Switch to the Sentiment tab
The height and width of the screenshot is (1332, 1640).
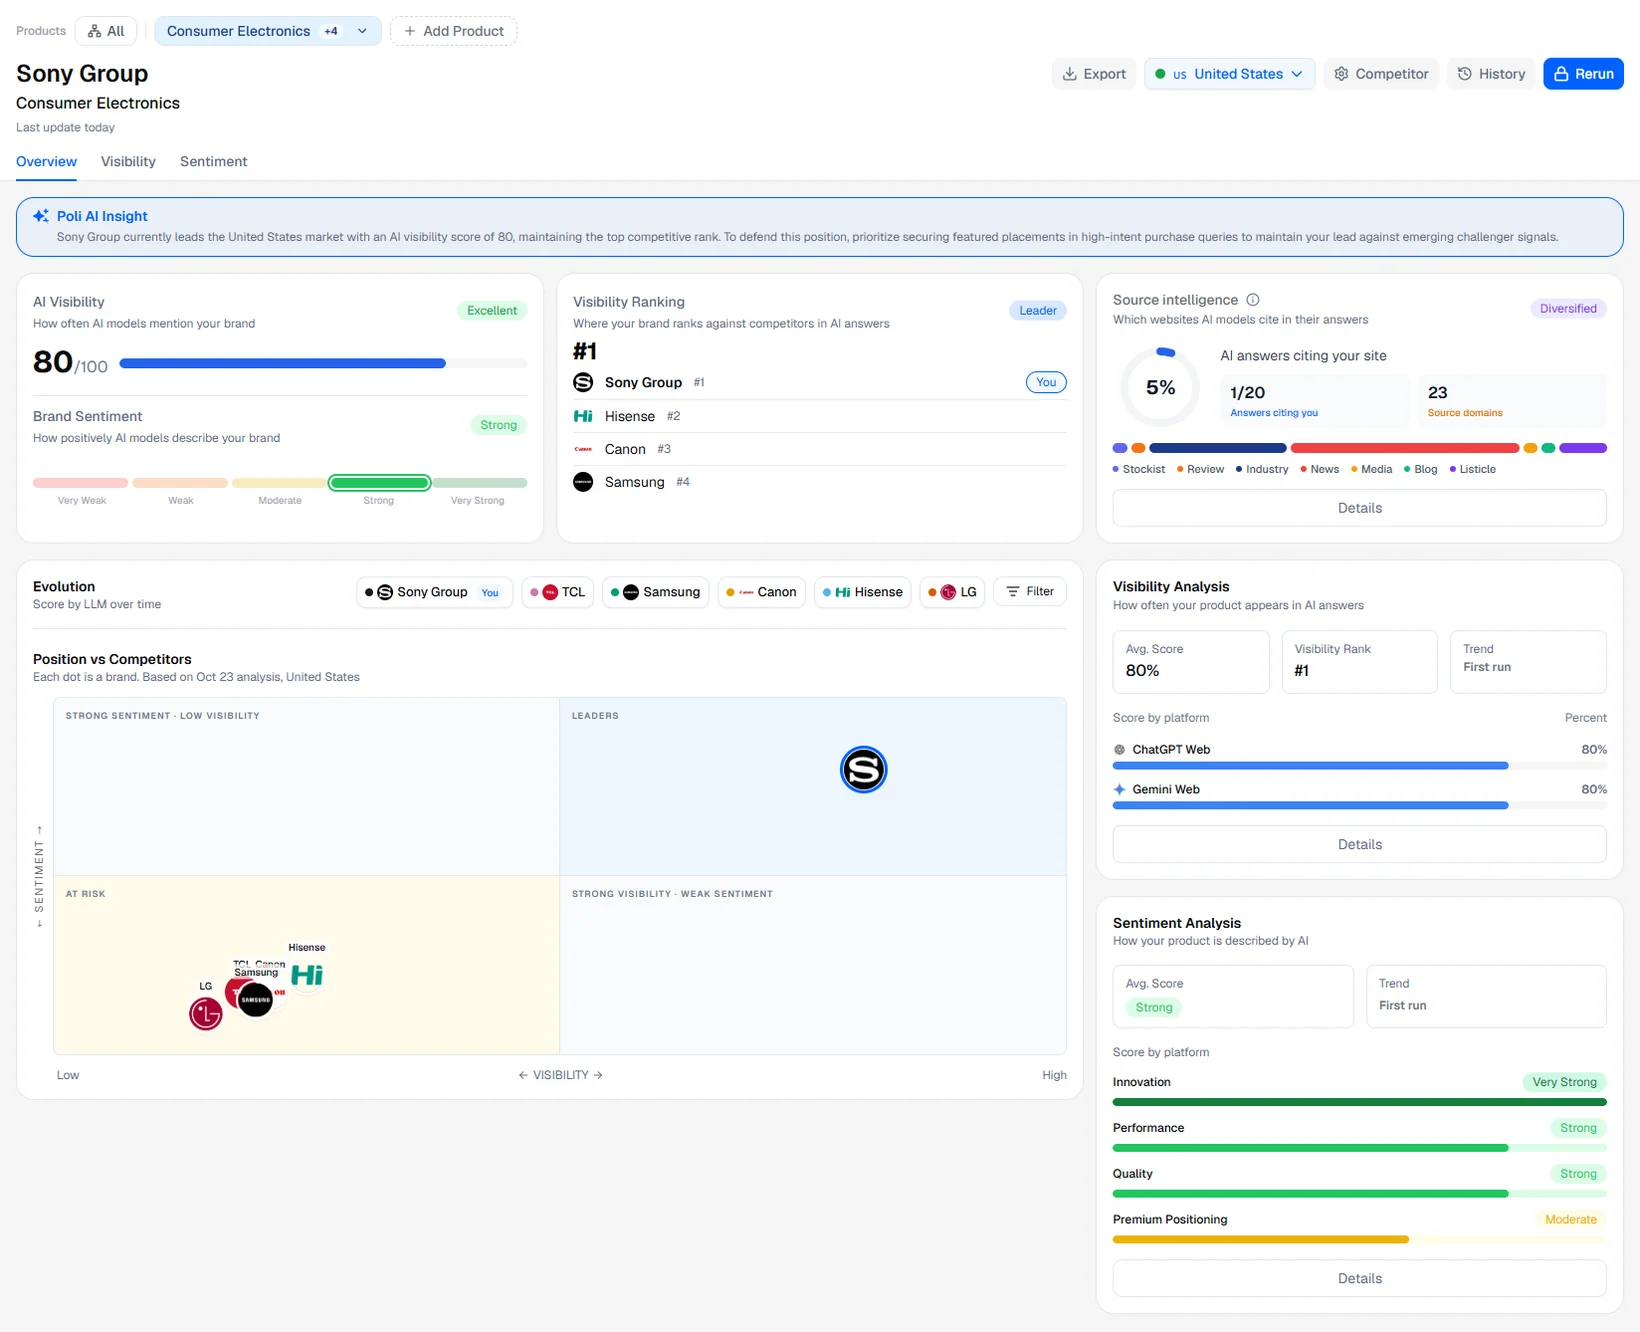tap(213, 162)
